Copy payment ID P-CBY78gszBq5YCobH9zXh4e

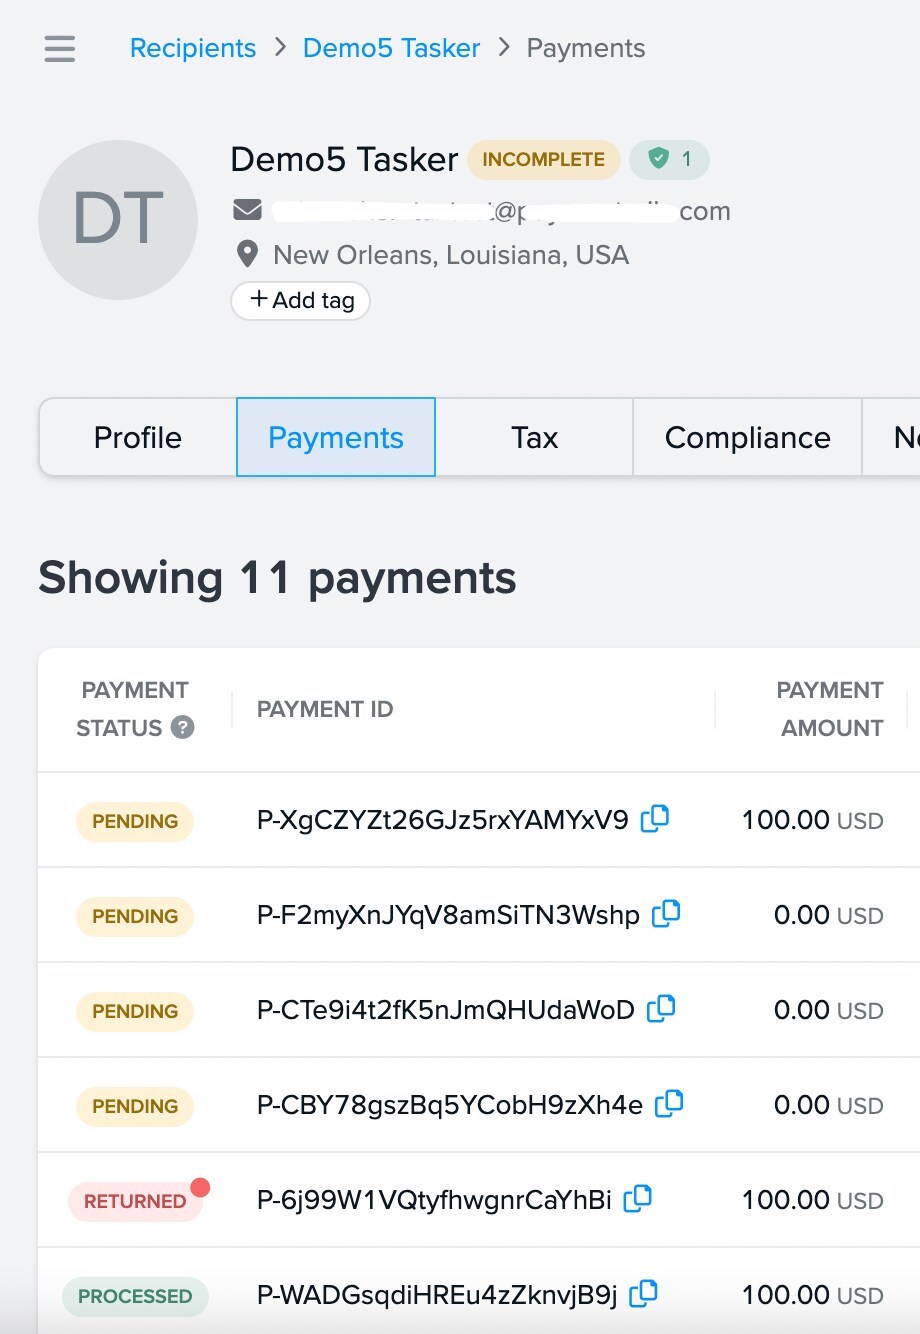pos(670,1104)
